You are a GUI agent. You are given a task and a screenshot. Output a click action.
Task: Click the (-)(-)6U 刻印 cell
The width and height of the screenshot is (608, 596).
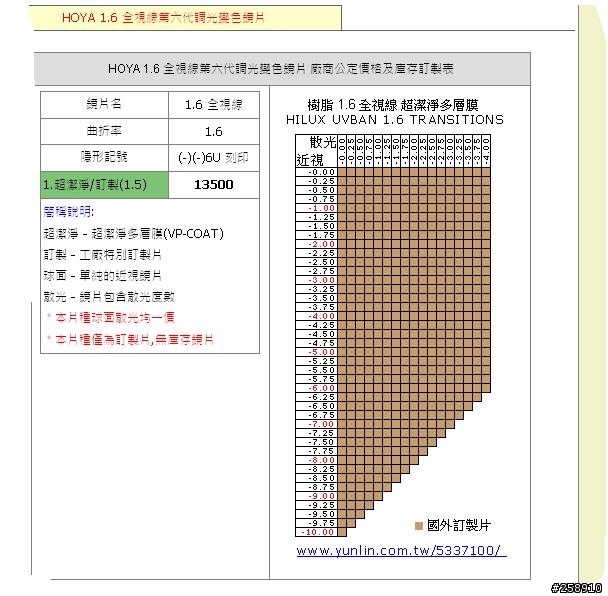[214, 158]
